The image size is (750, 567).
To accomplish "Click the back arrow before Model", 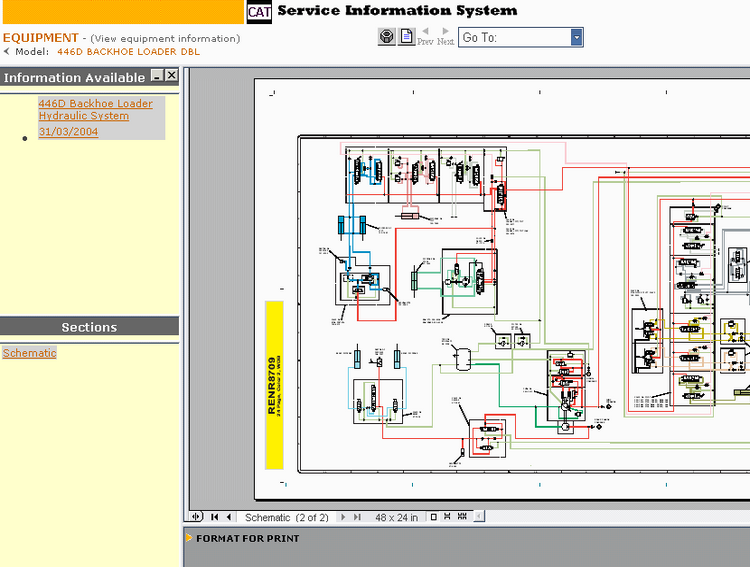I will [6, 51].
